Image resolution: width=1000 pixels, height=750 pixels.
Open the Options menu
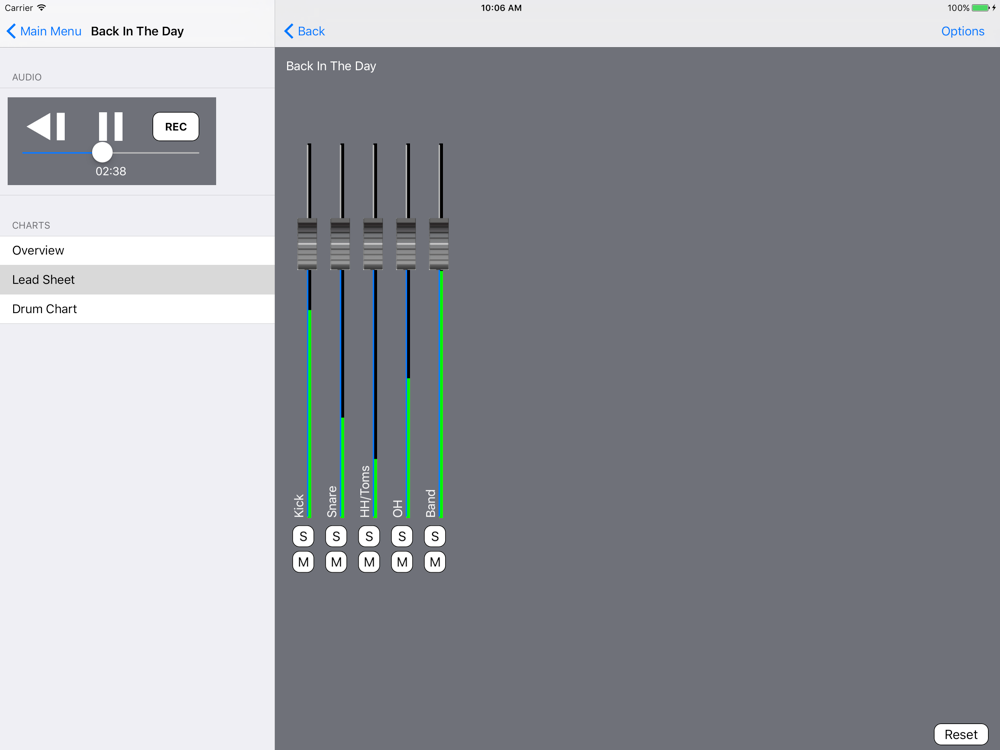pyautogui.click(x=962, y=31)
